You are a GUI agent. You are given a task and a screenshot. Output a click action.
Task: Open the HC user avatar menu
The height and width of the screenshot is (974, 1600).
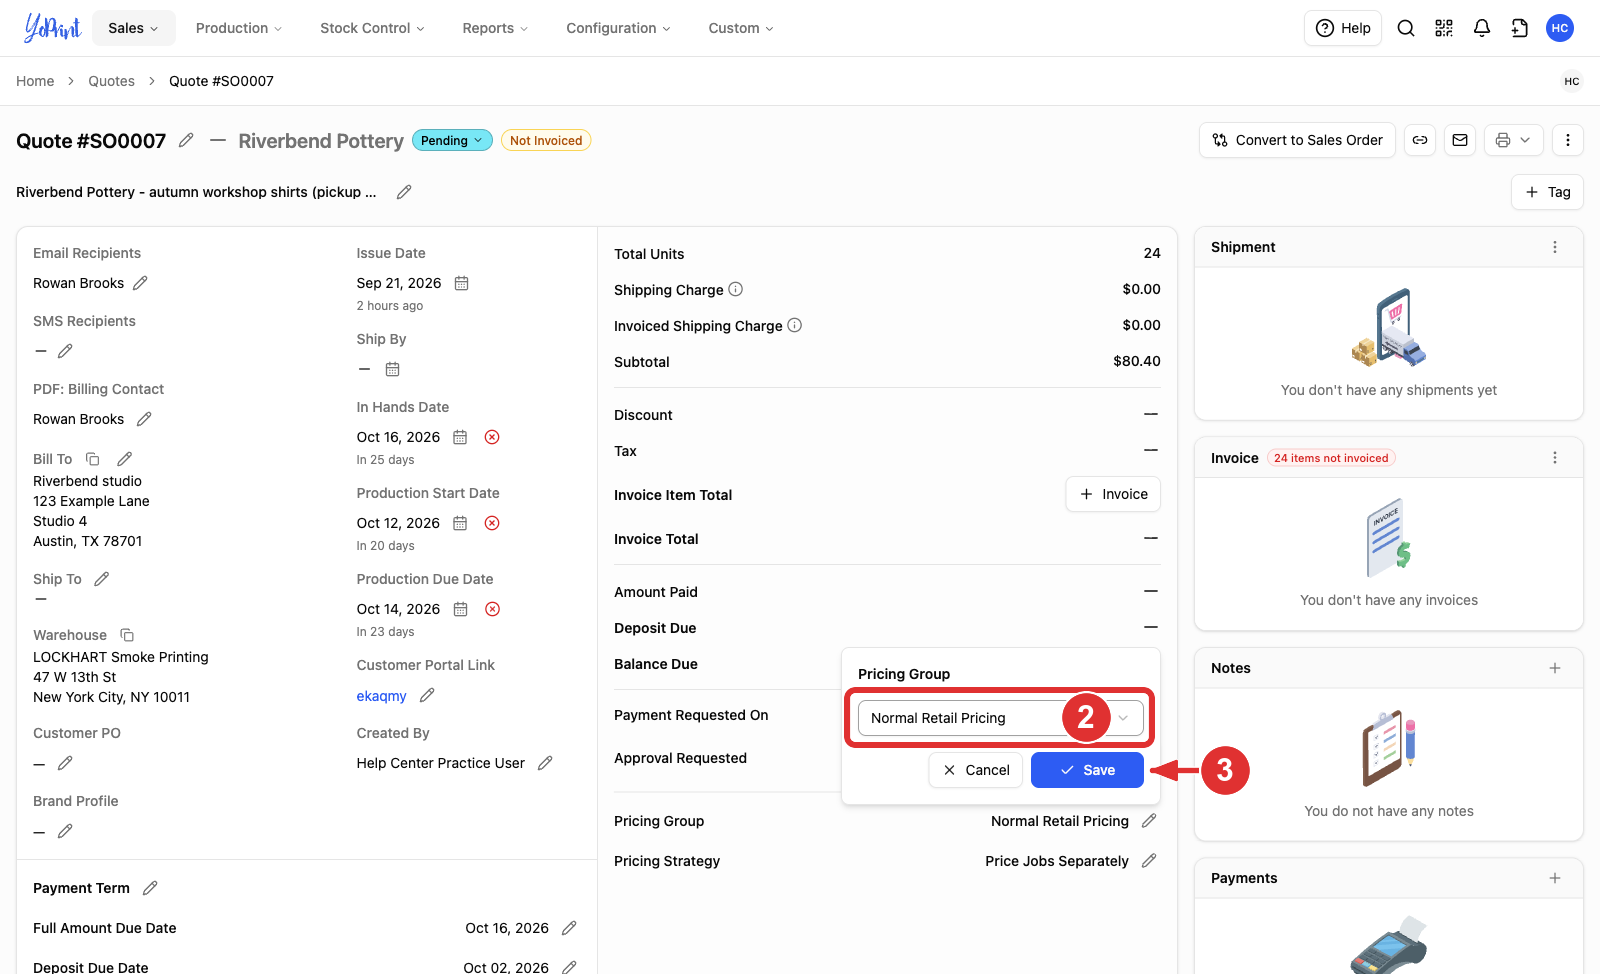(1560, 28)
